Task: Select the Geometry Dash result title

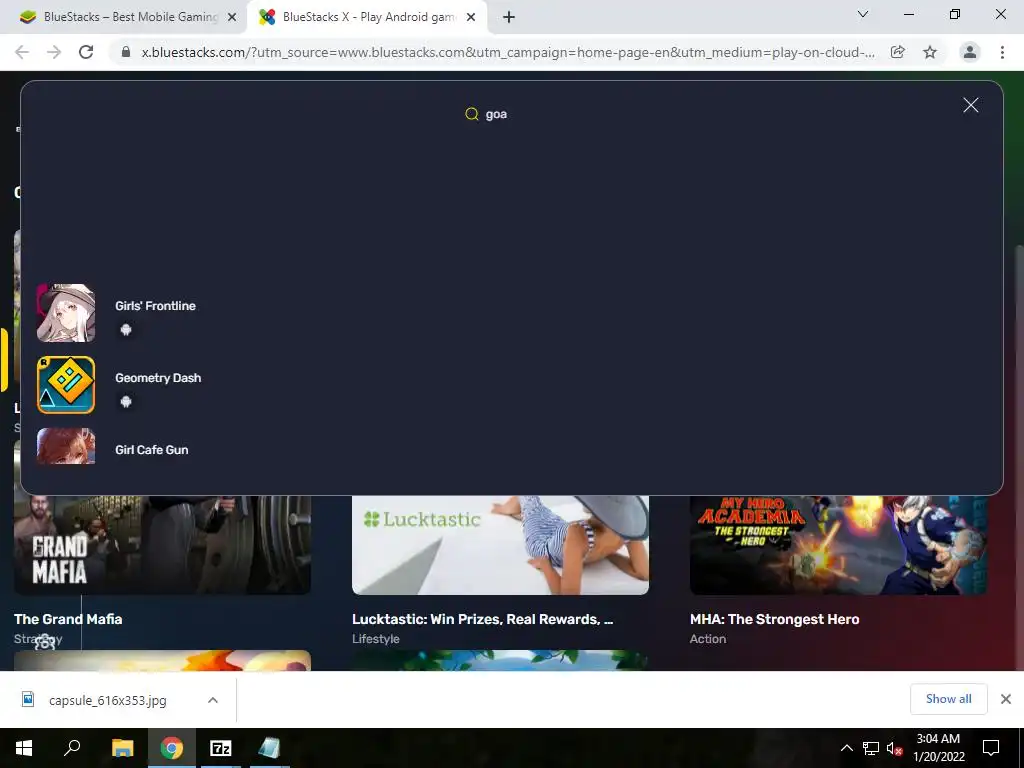Action: (x=158, y=377)
